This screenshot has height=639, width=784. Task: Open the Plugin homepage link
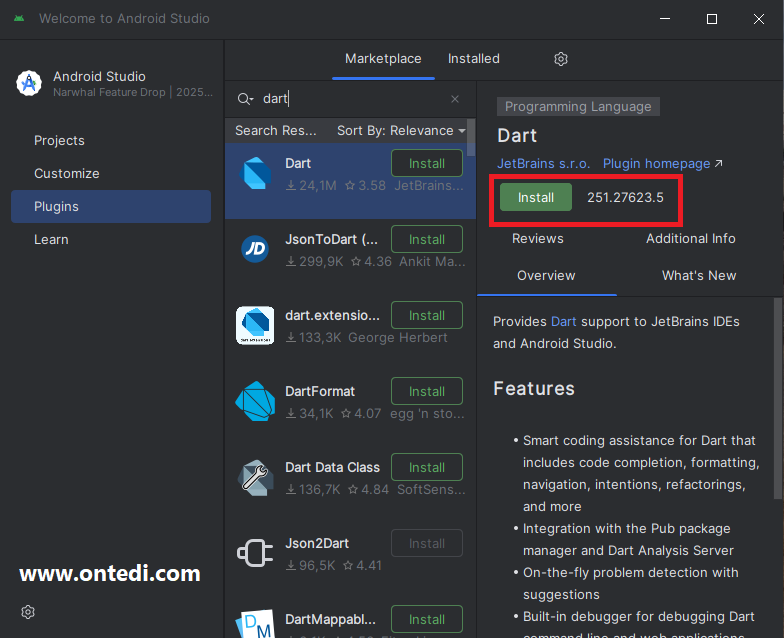(x=662, y=164)
